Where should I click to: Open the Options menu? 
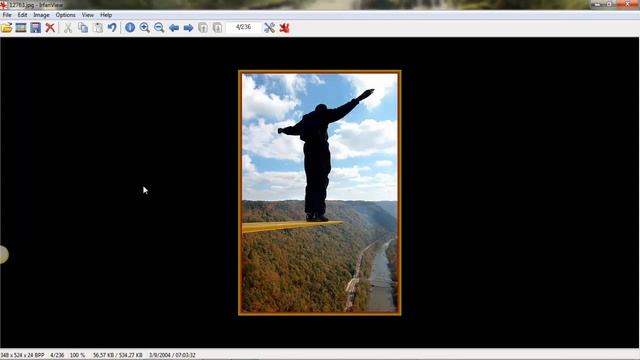pos(65,15)
